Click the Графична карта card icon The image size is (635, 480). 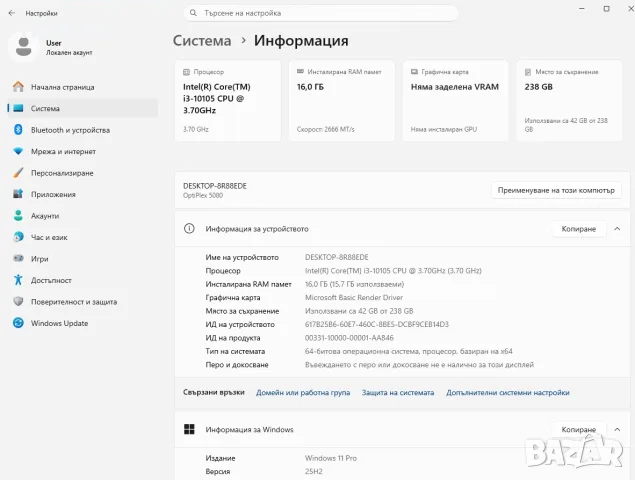coord(414,72)
